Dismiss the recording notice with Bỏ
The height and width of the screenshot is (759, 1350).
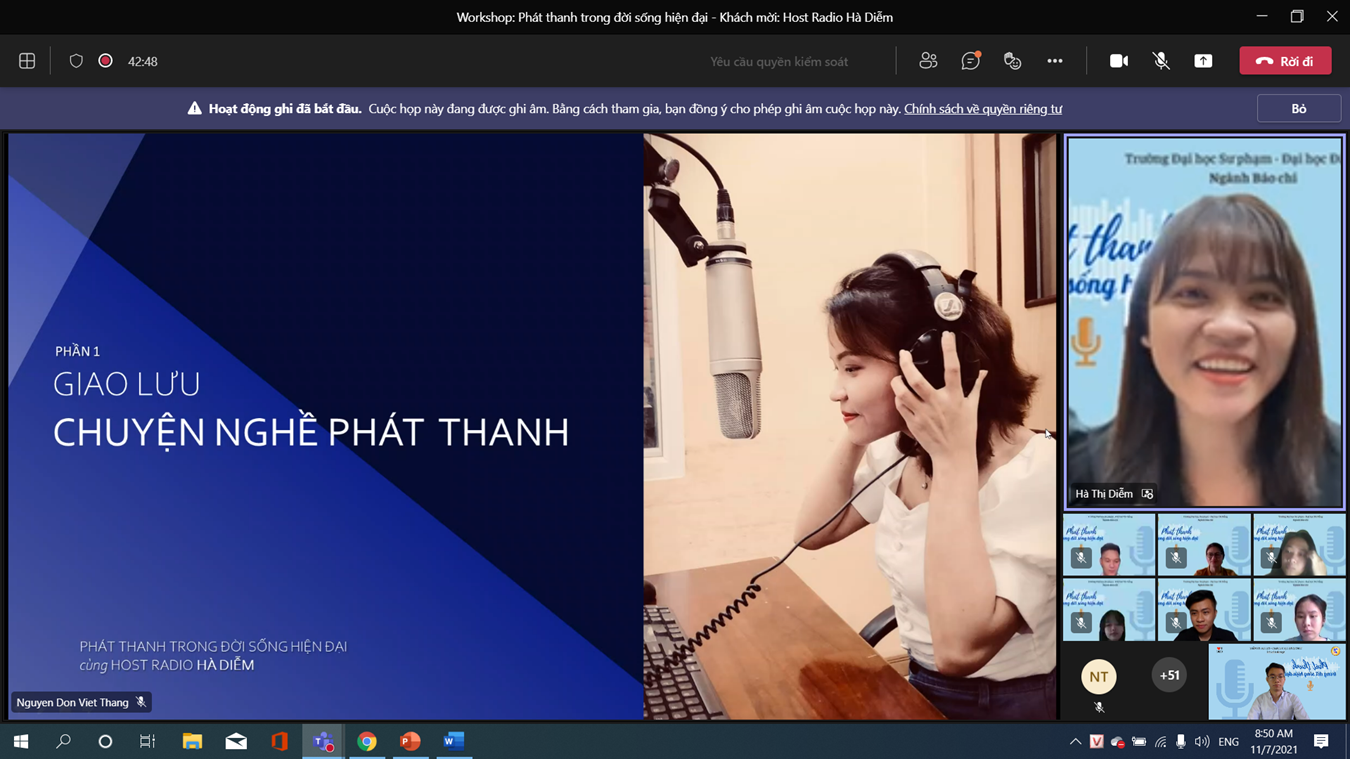point(1299,108)
